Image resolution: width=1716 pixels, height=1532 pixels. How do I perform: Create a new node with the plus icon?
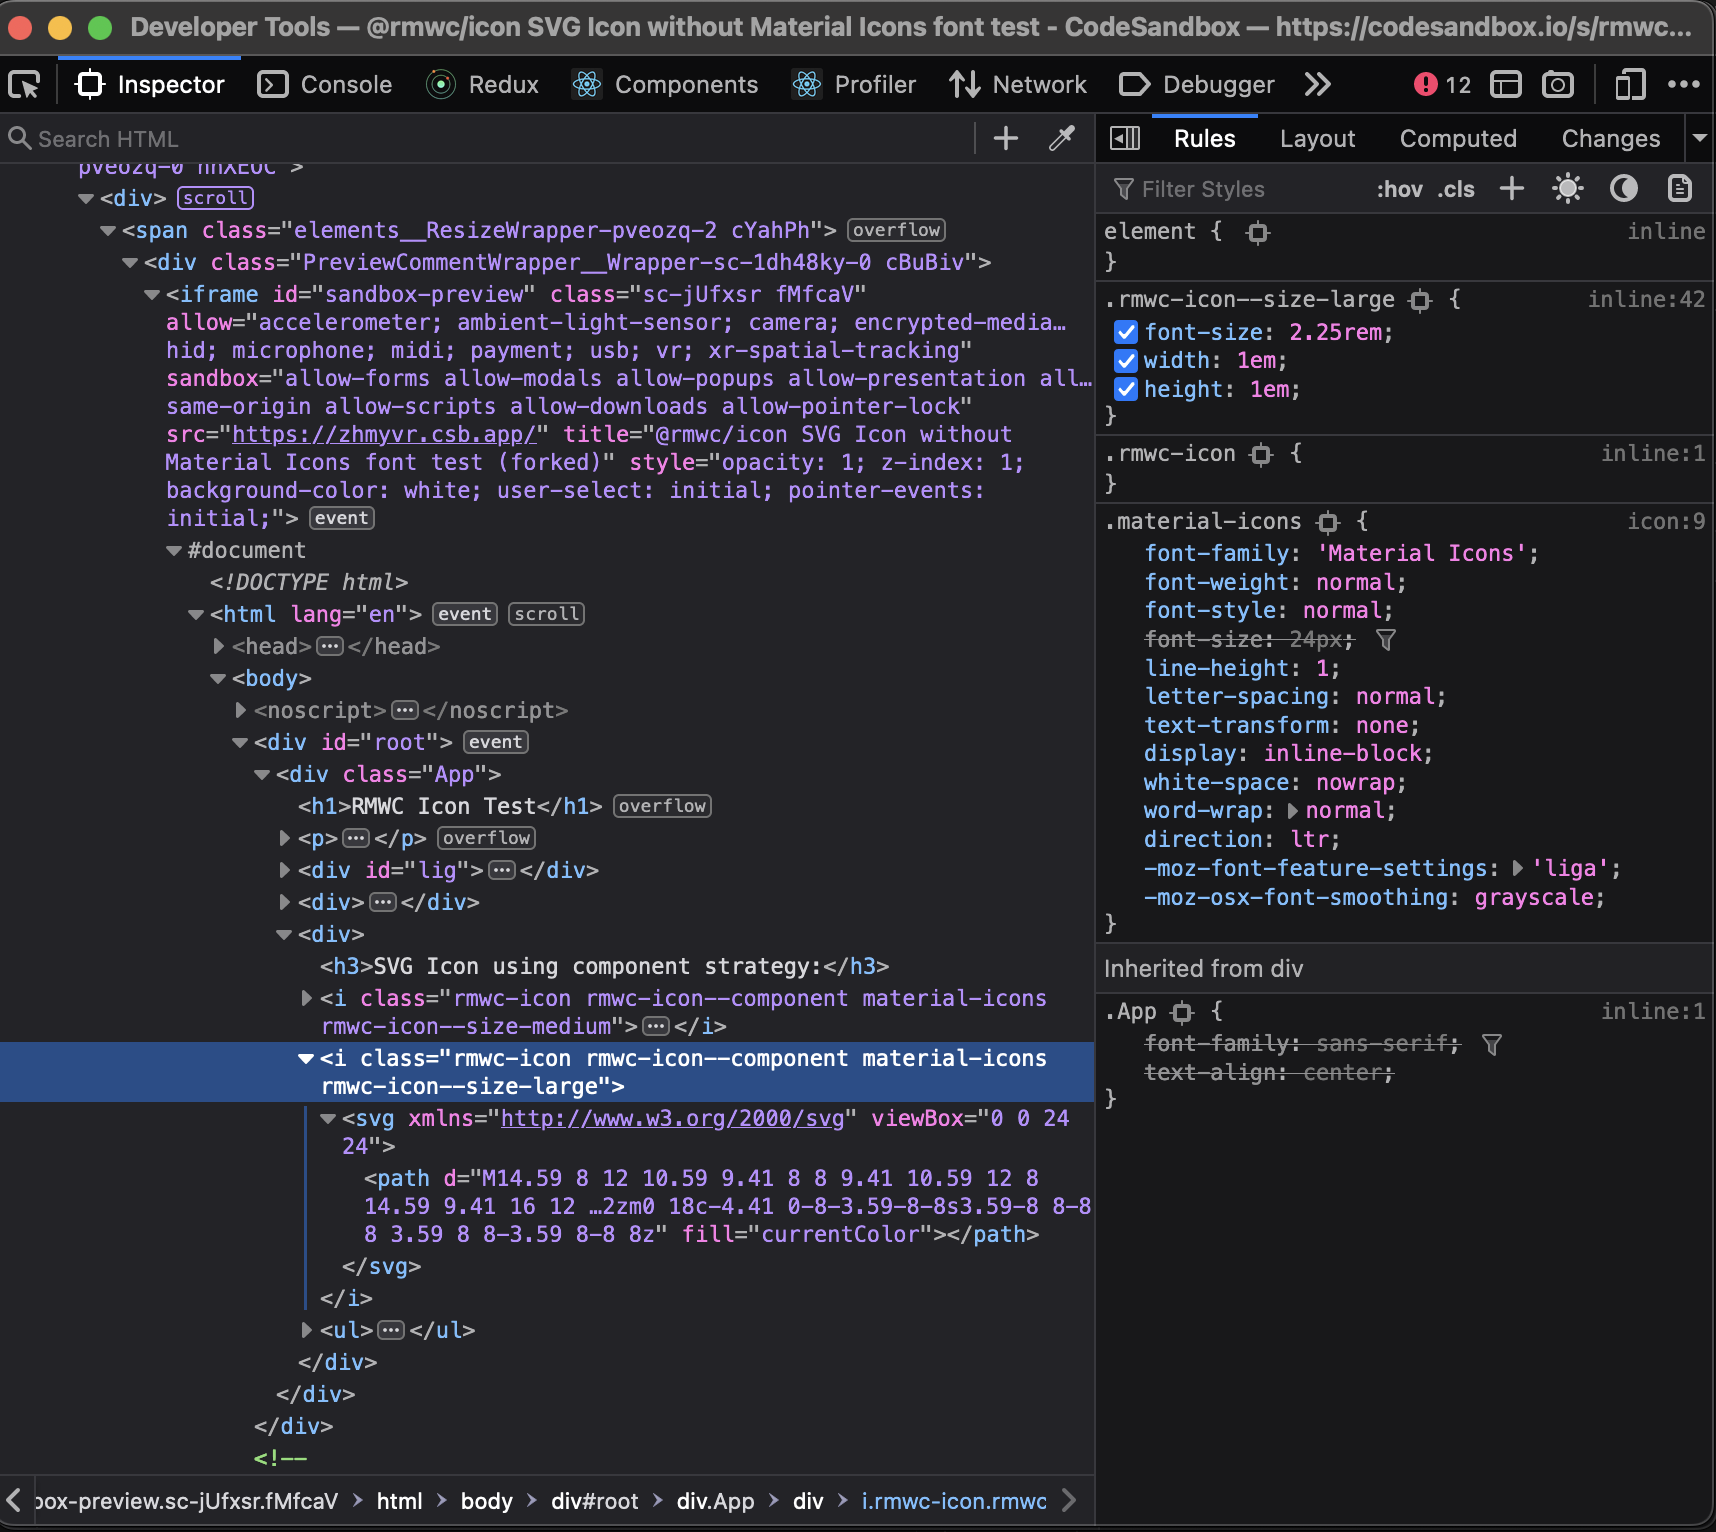(x=1005, y=139)
